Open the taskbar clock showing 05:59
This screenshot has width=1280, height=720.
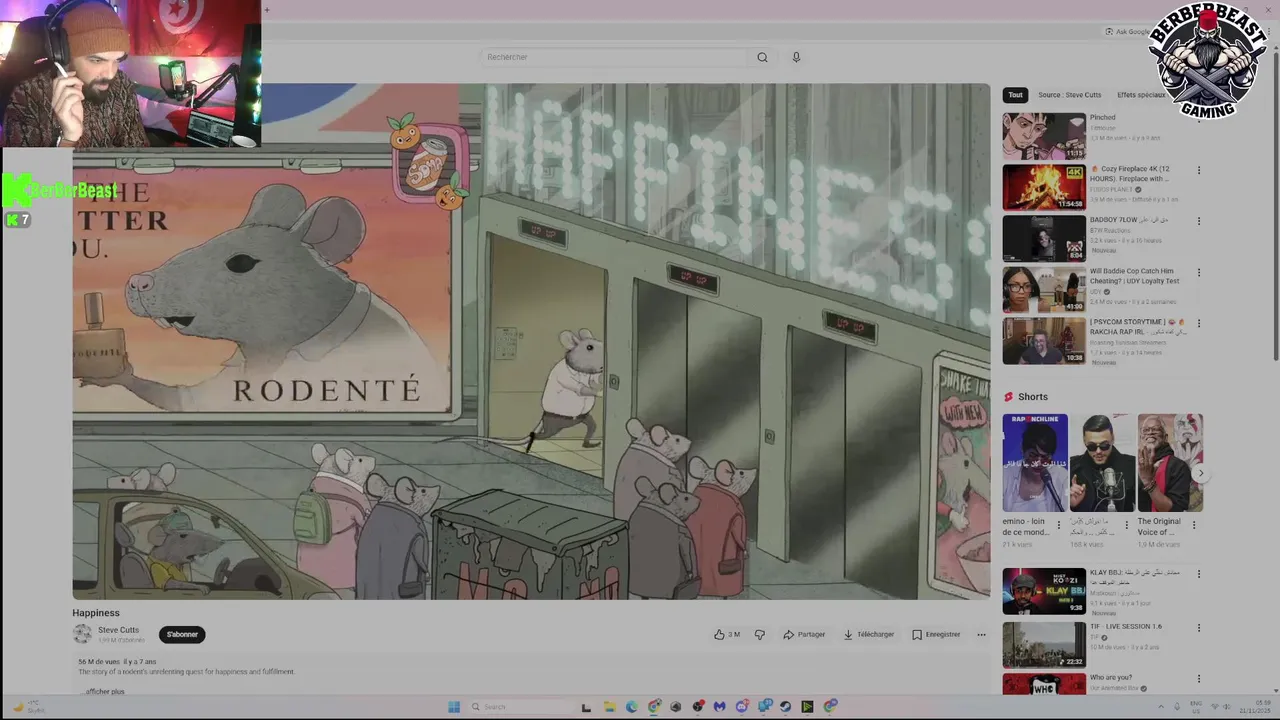(x=1253, y=707)
